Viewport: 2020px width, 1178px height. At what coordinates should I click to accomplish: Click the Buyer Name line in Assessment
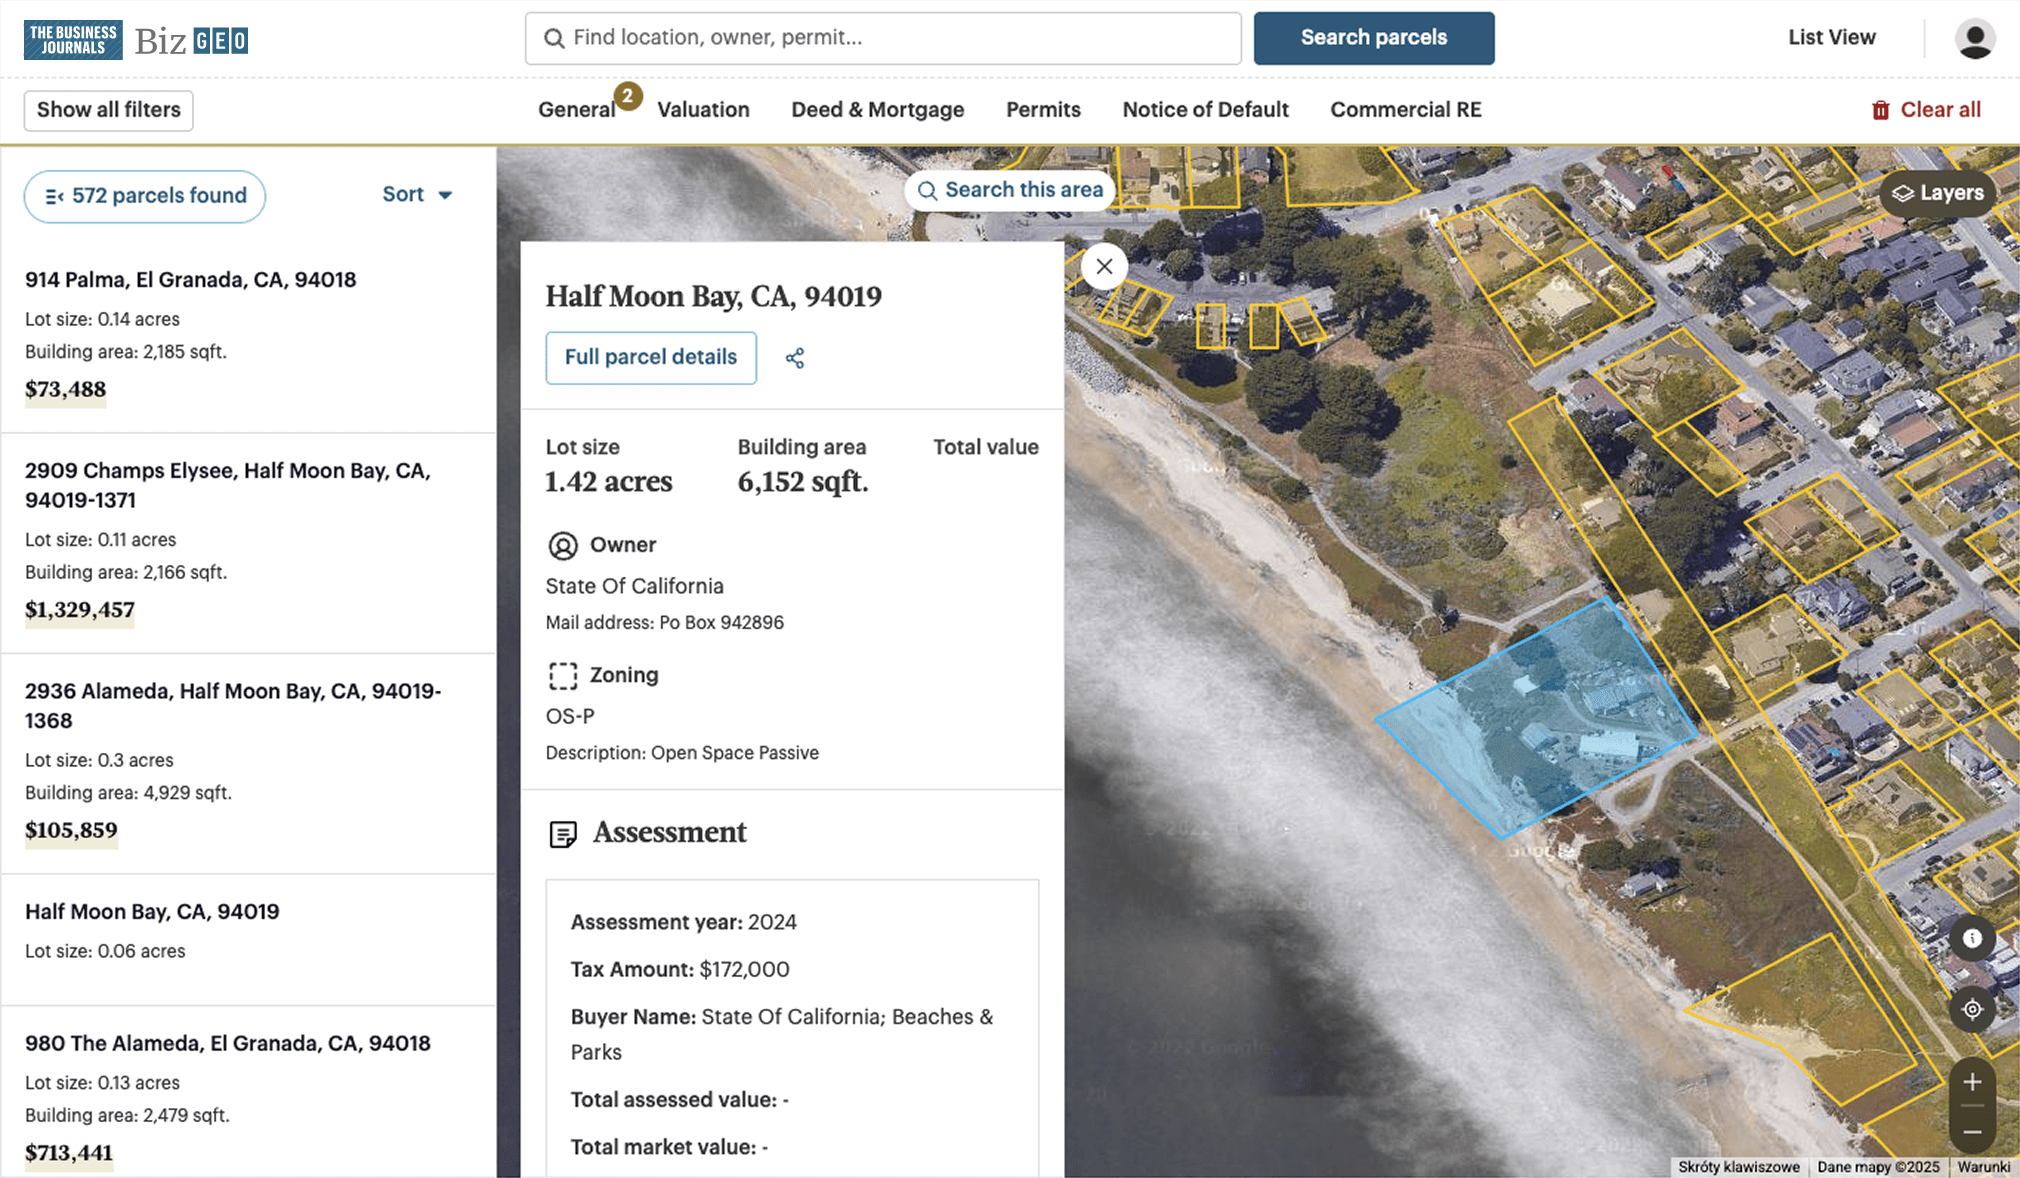coord(782,1034)
